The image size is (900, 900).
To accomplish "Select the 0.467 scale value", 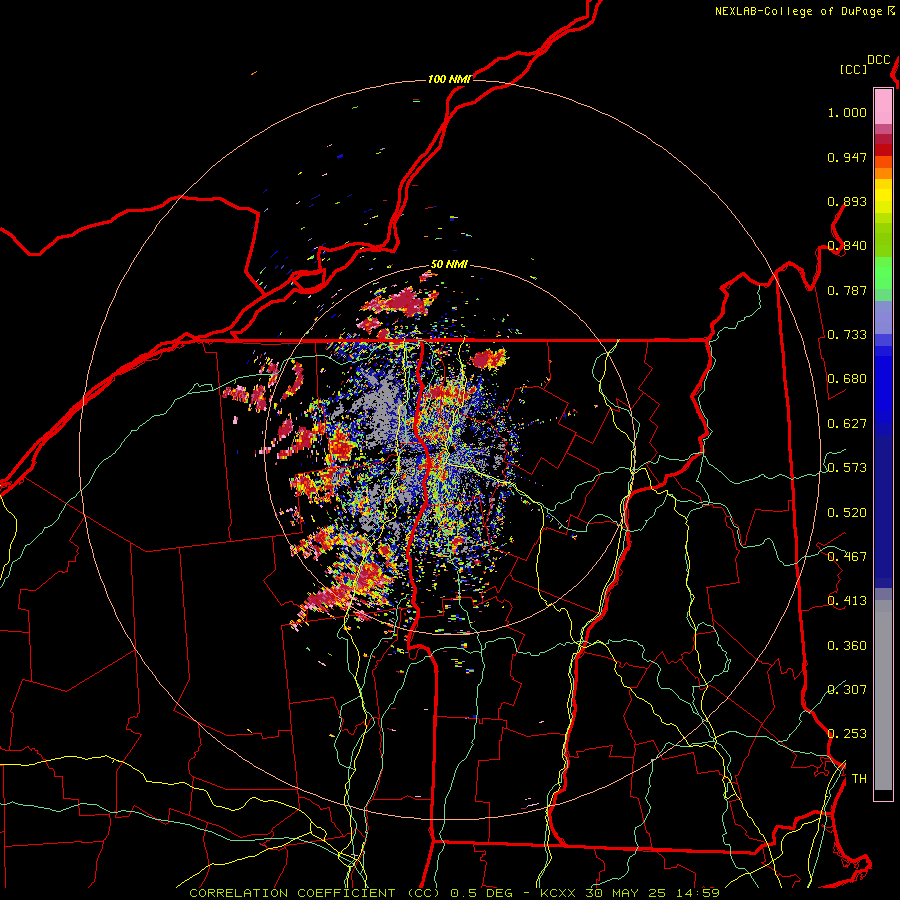I will (x=847, y=556).
